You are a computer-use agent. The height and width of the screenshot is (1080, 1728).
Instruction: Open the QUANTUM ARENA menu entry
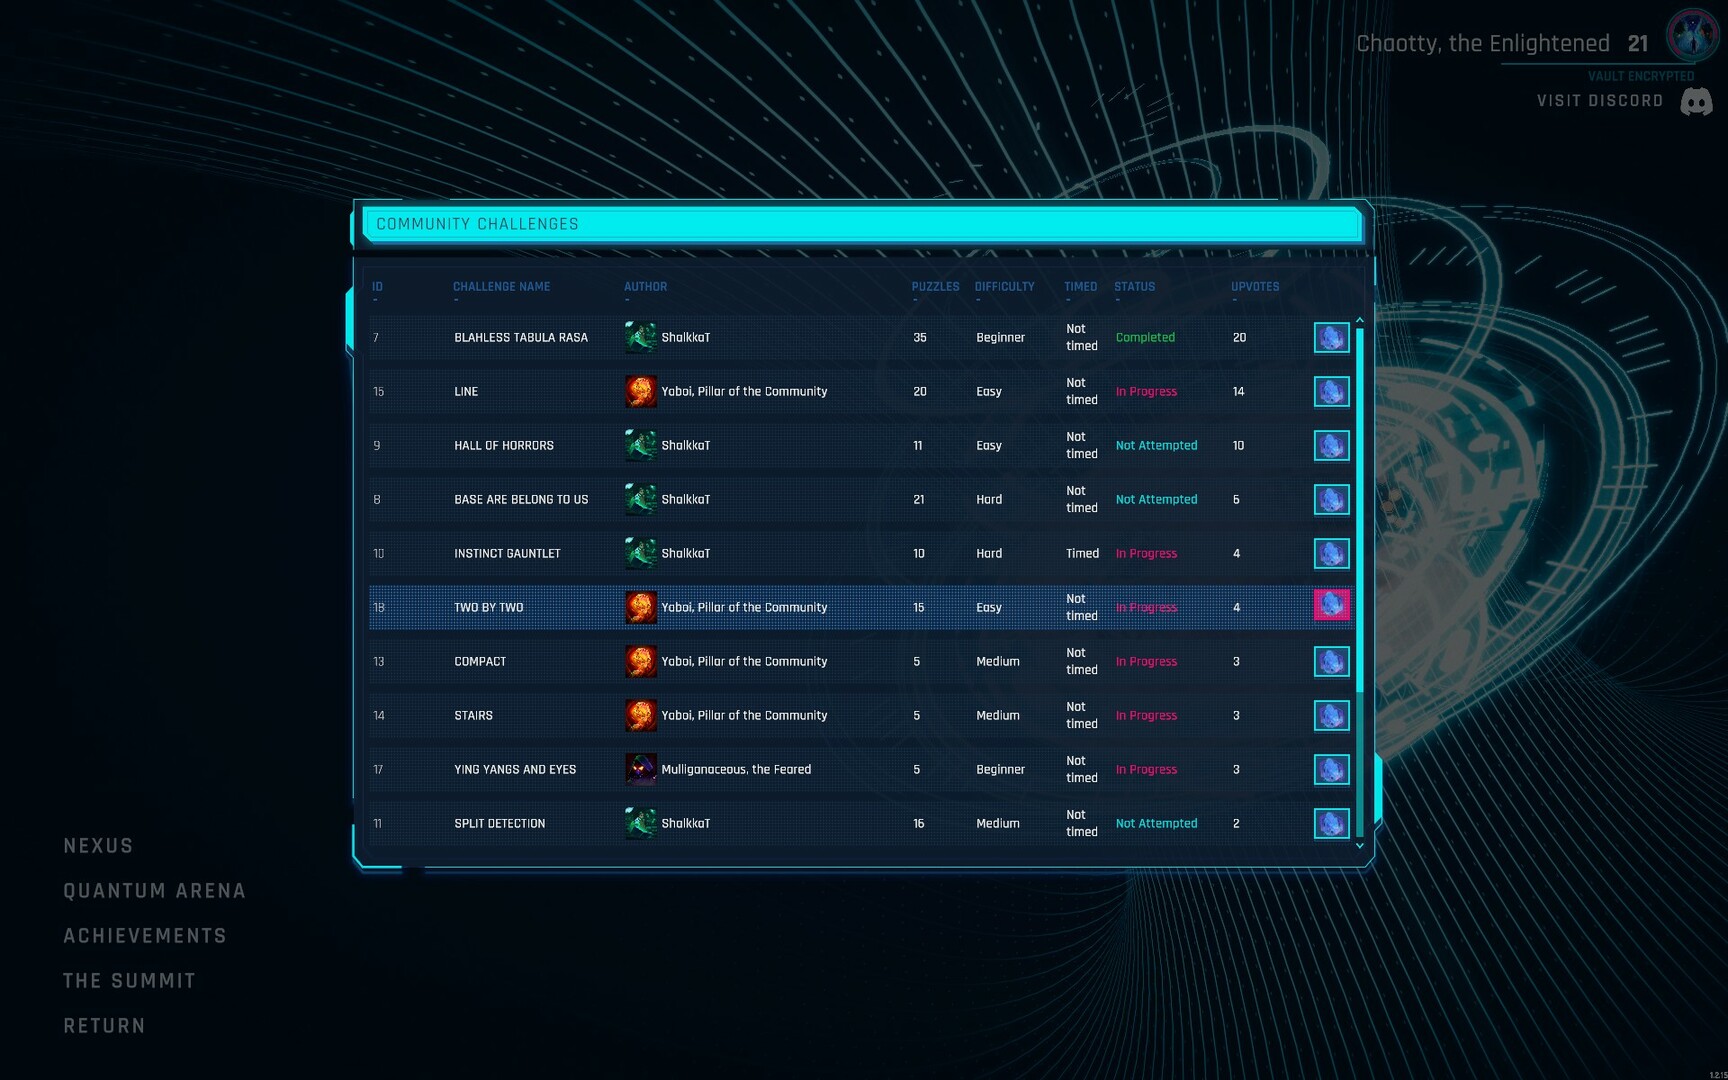click(x=154, y=890)
